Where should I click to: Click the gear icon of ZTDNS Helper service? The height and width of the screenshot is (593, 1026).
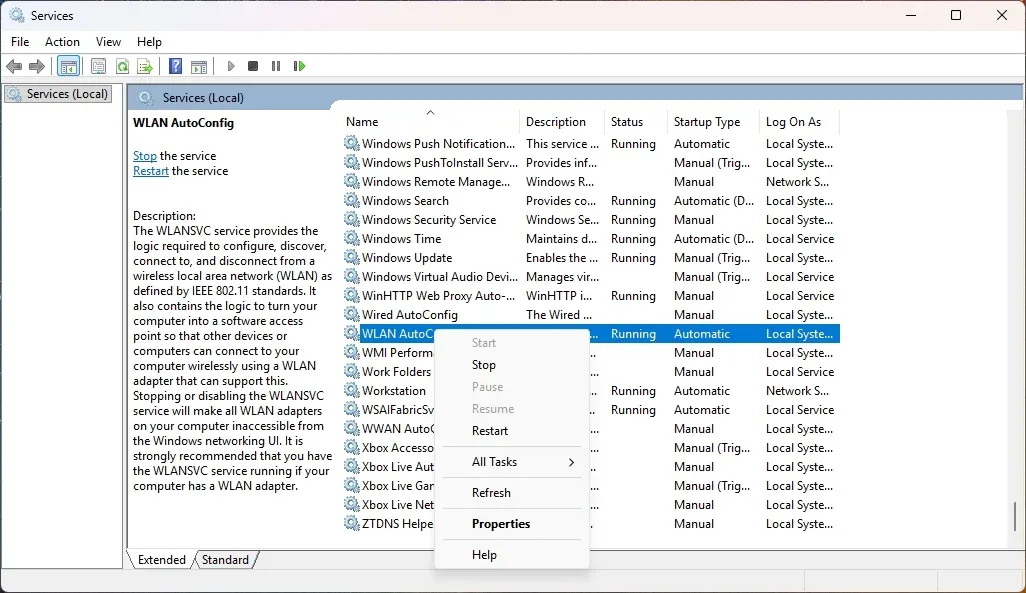[352, 523]
